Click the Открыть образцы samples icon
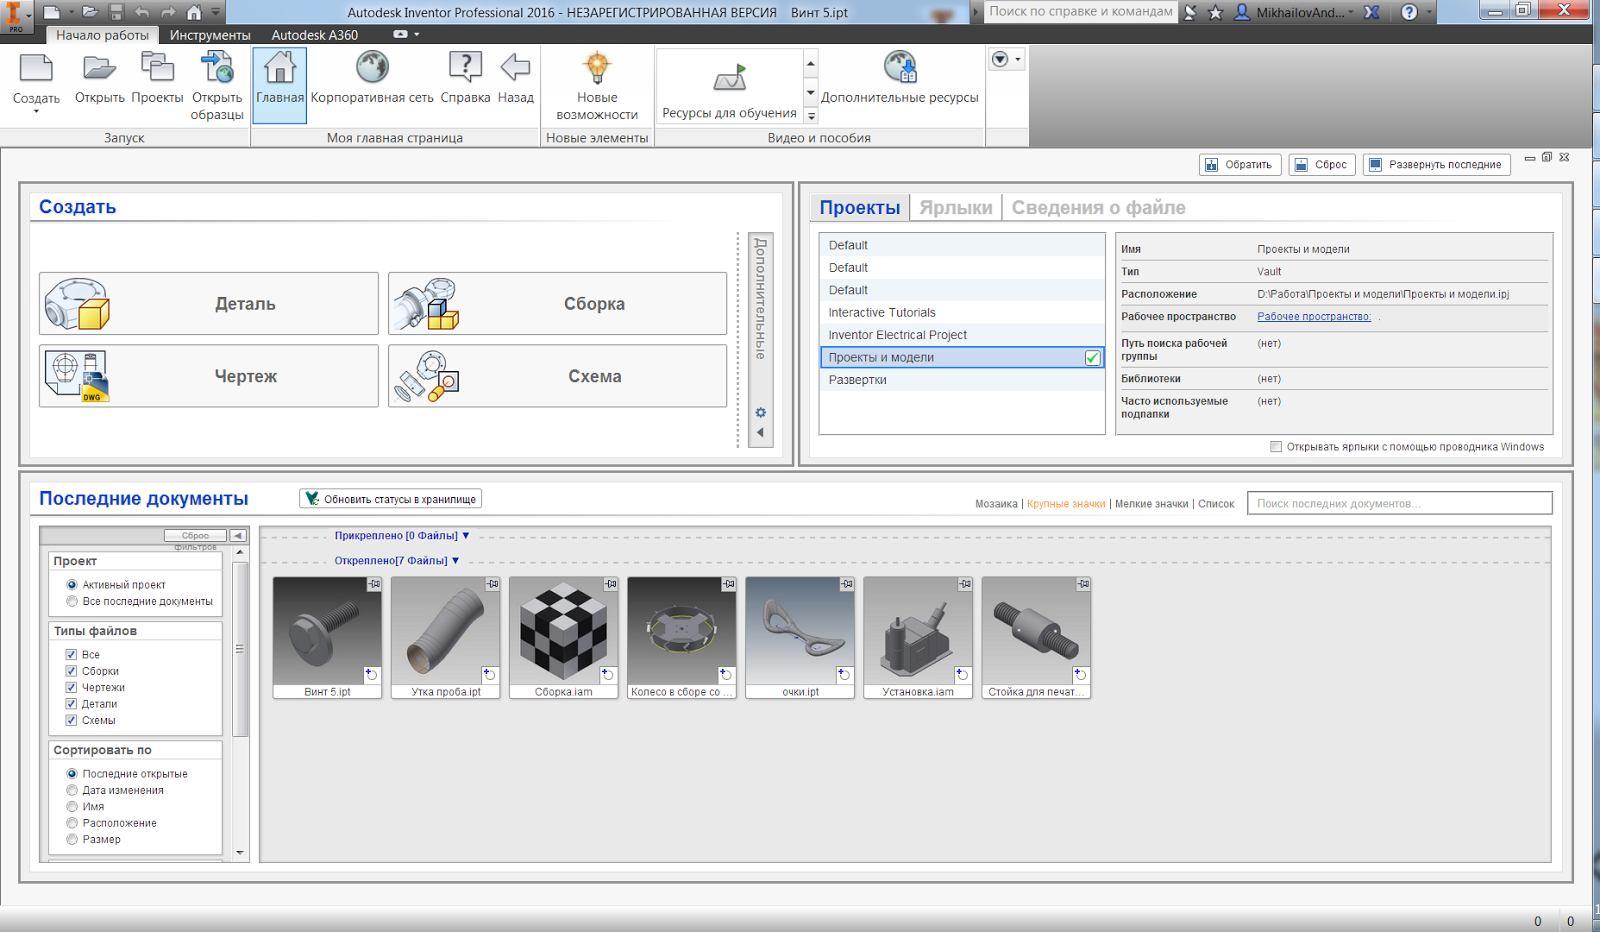 pyautogui.click(x=217, y=68)
